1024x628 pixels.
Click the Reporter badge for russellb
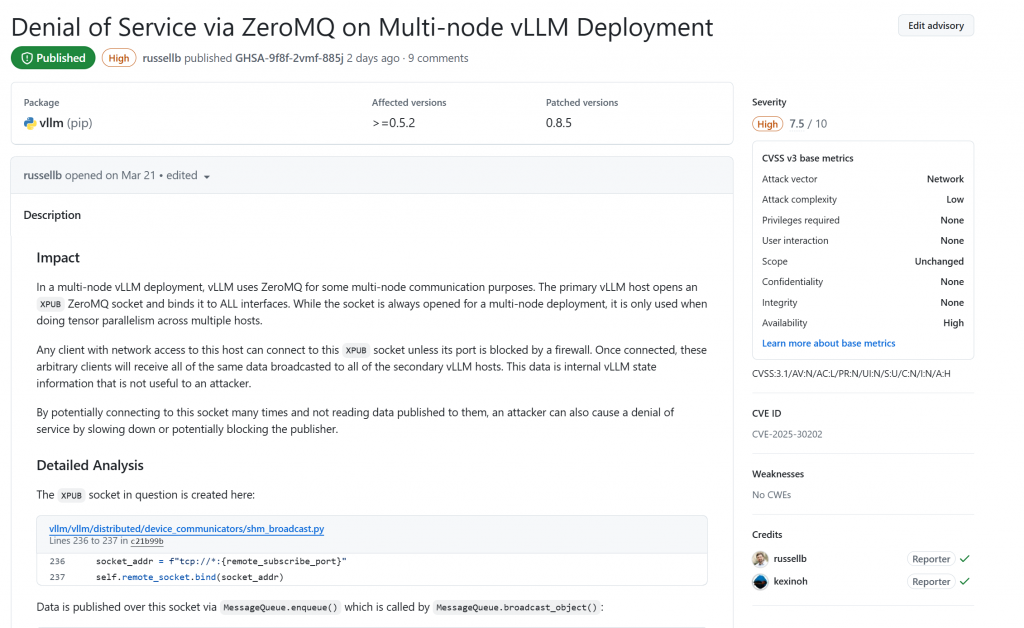(931, 559)
